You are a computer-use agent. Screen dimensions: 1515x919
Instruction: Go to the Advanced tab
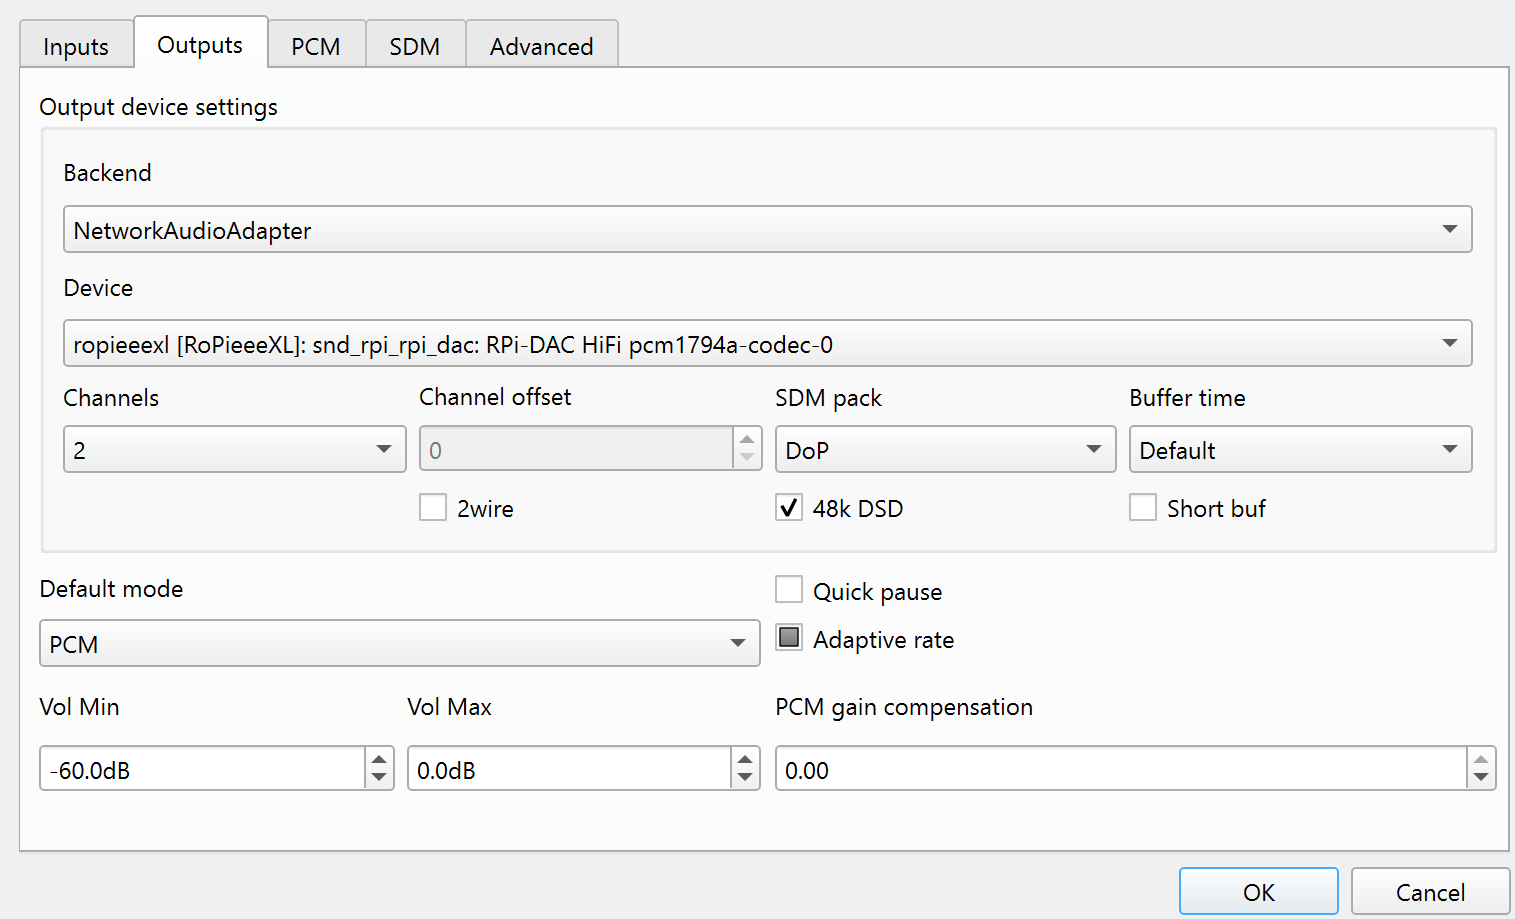coord(541,47)
